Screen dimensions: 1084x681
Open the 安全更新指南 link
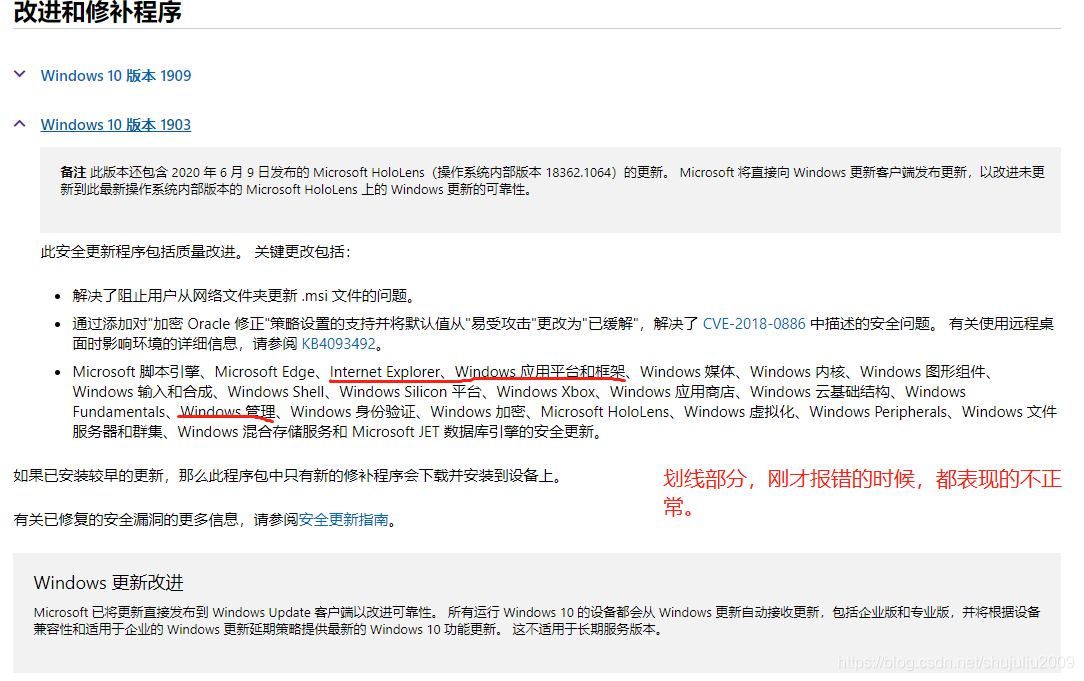pyautogui.click(x=344, y=519)
